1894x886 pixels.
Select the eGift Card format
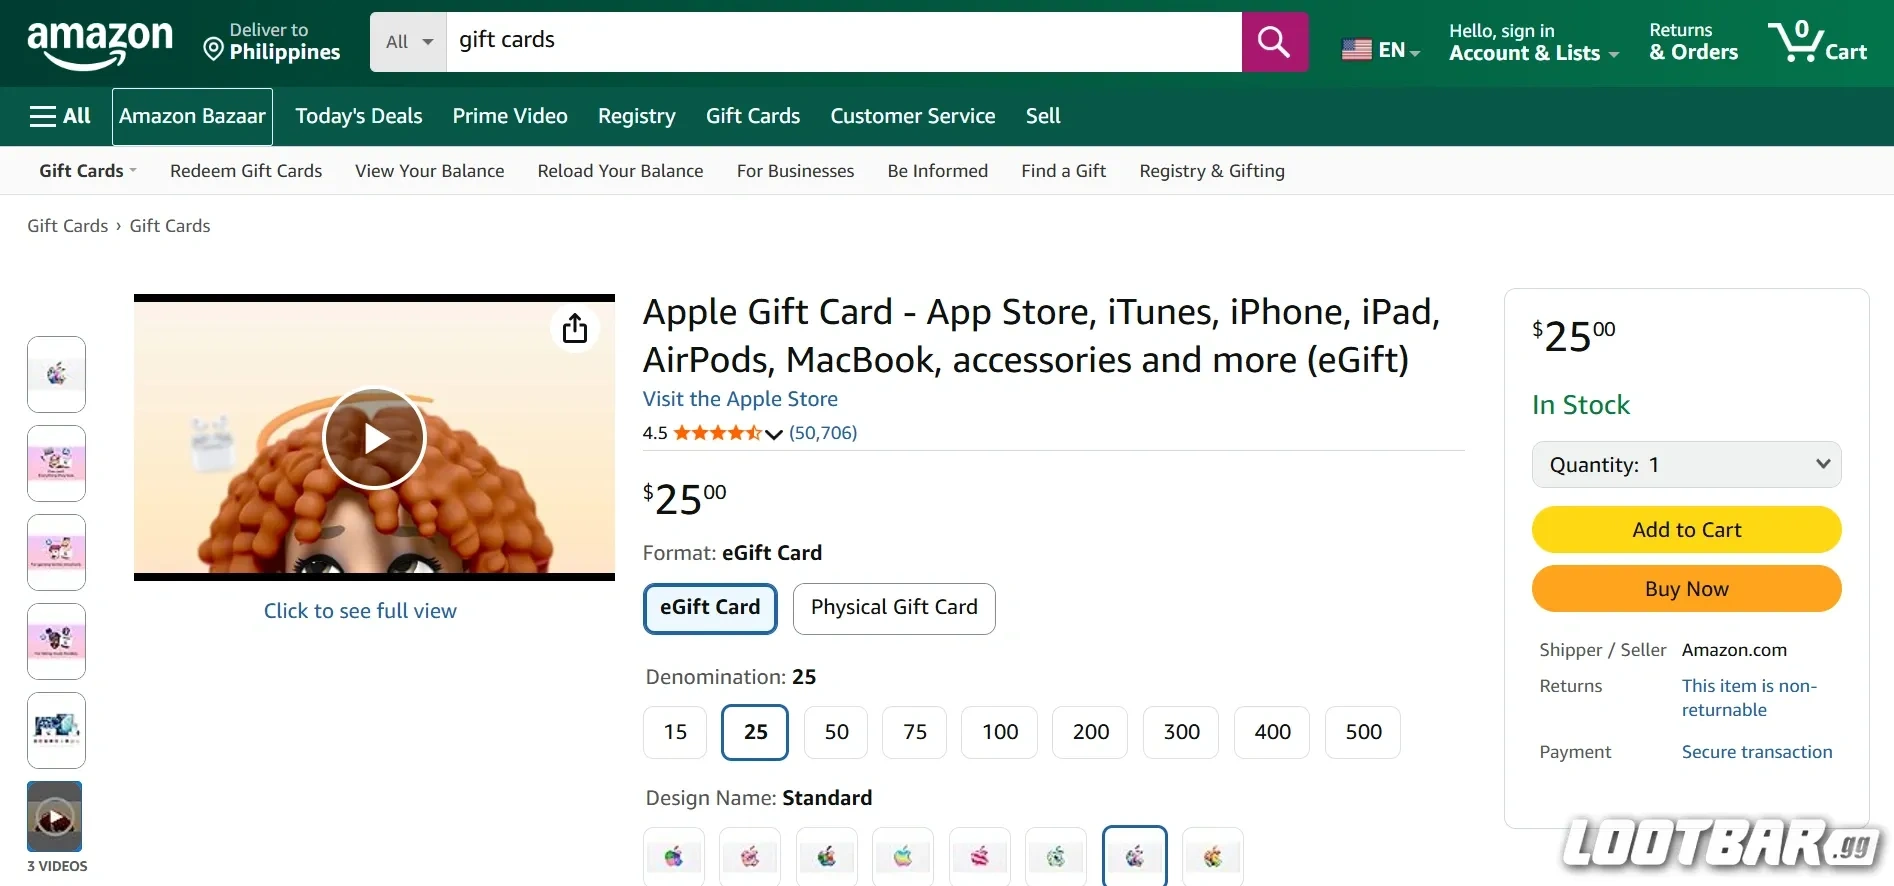[709, 608]
